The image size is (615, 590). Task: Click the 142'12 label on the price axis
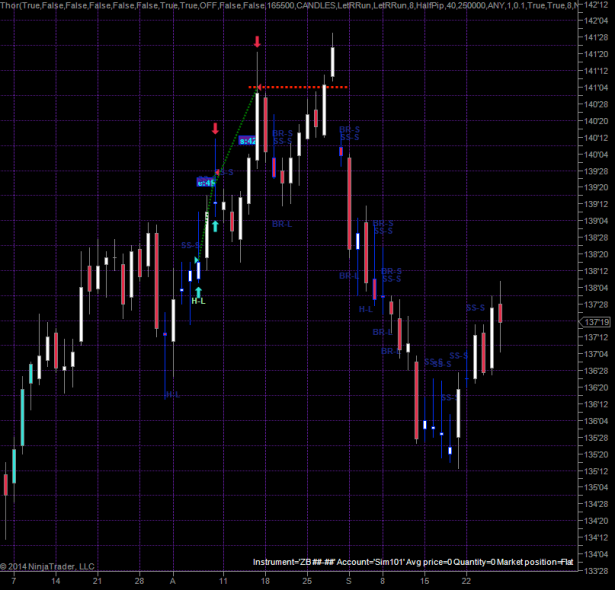pos(596,5)
